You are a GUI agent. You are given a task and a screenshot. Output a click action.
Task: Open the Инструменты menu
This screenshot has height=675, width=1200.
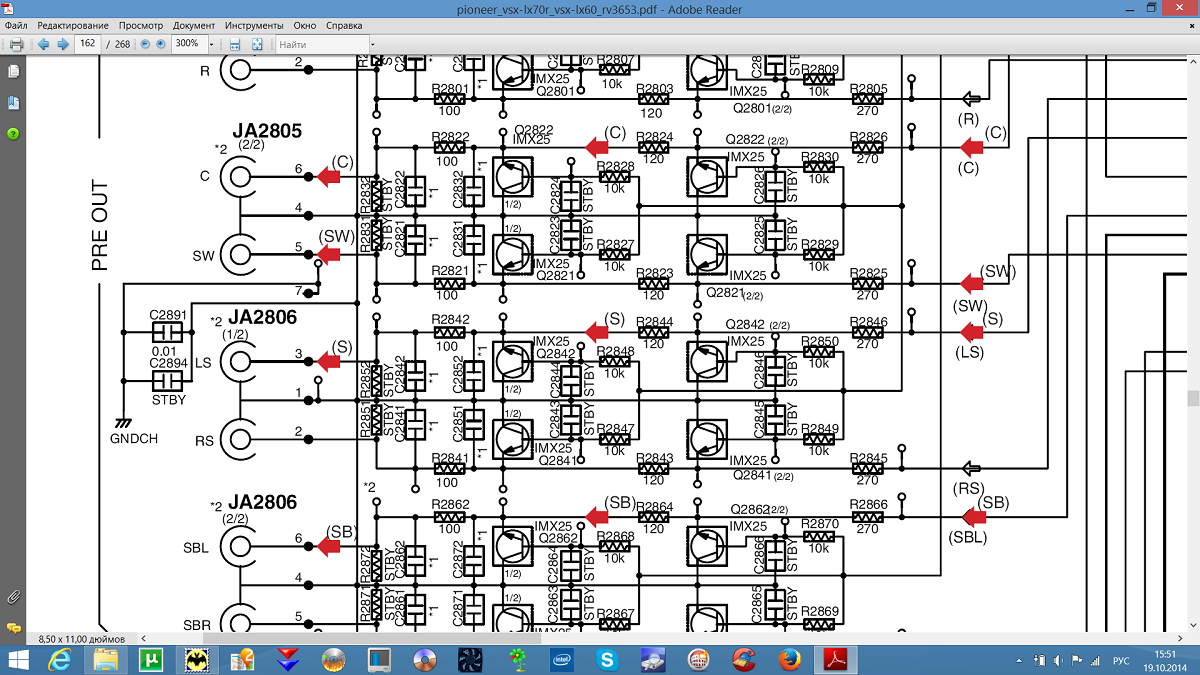tap(254, 25)
